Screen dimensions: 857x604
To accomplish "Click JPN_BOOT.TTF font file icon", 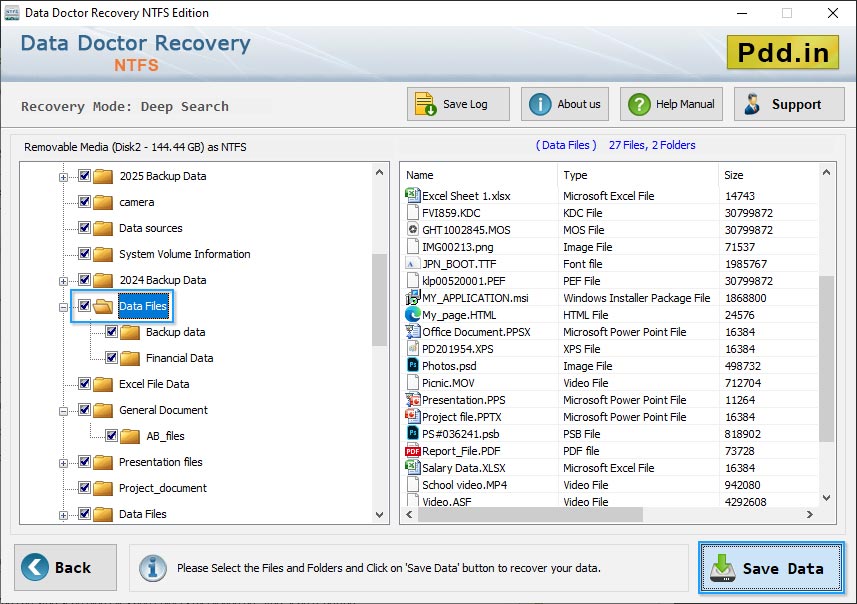I will point(413,263).
